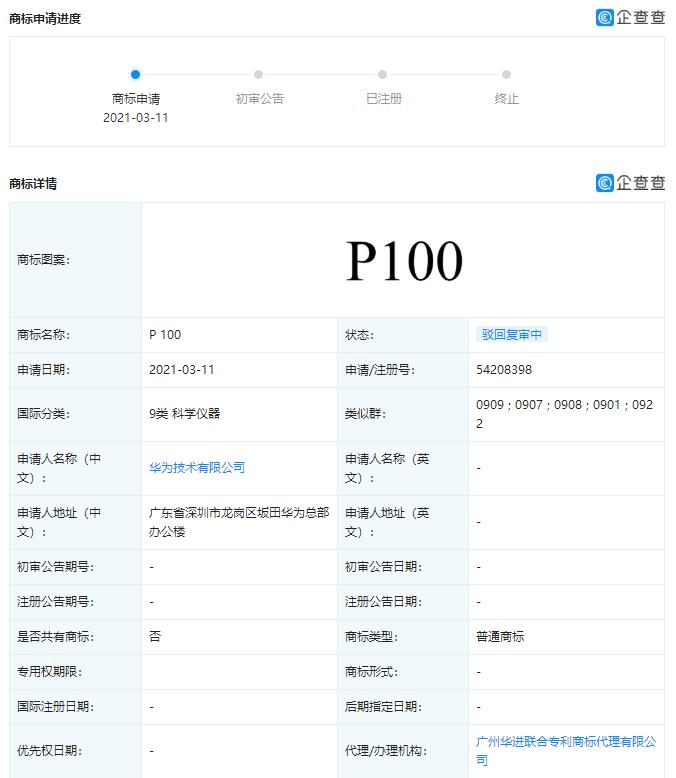Click the 商标申请进度 section heading
Screen dimensions: 676x778
pos(45,19)
